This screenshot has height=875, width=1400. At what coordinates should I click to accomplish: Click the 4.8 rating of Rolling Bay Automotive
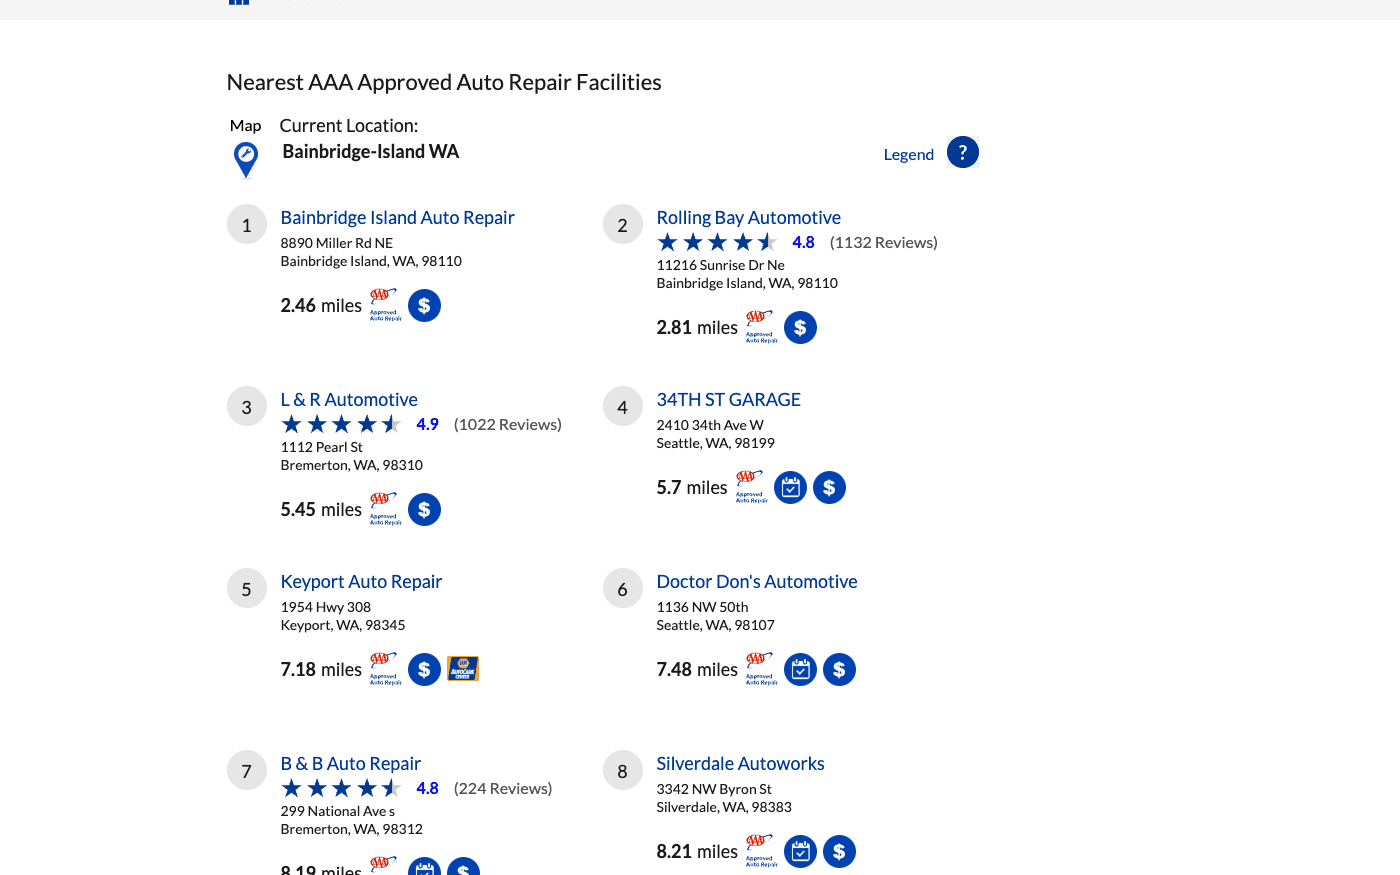803,242
